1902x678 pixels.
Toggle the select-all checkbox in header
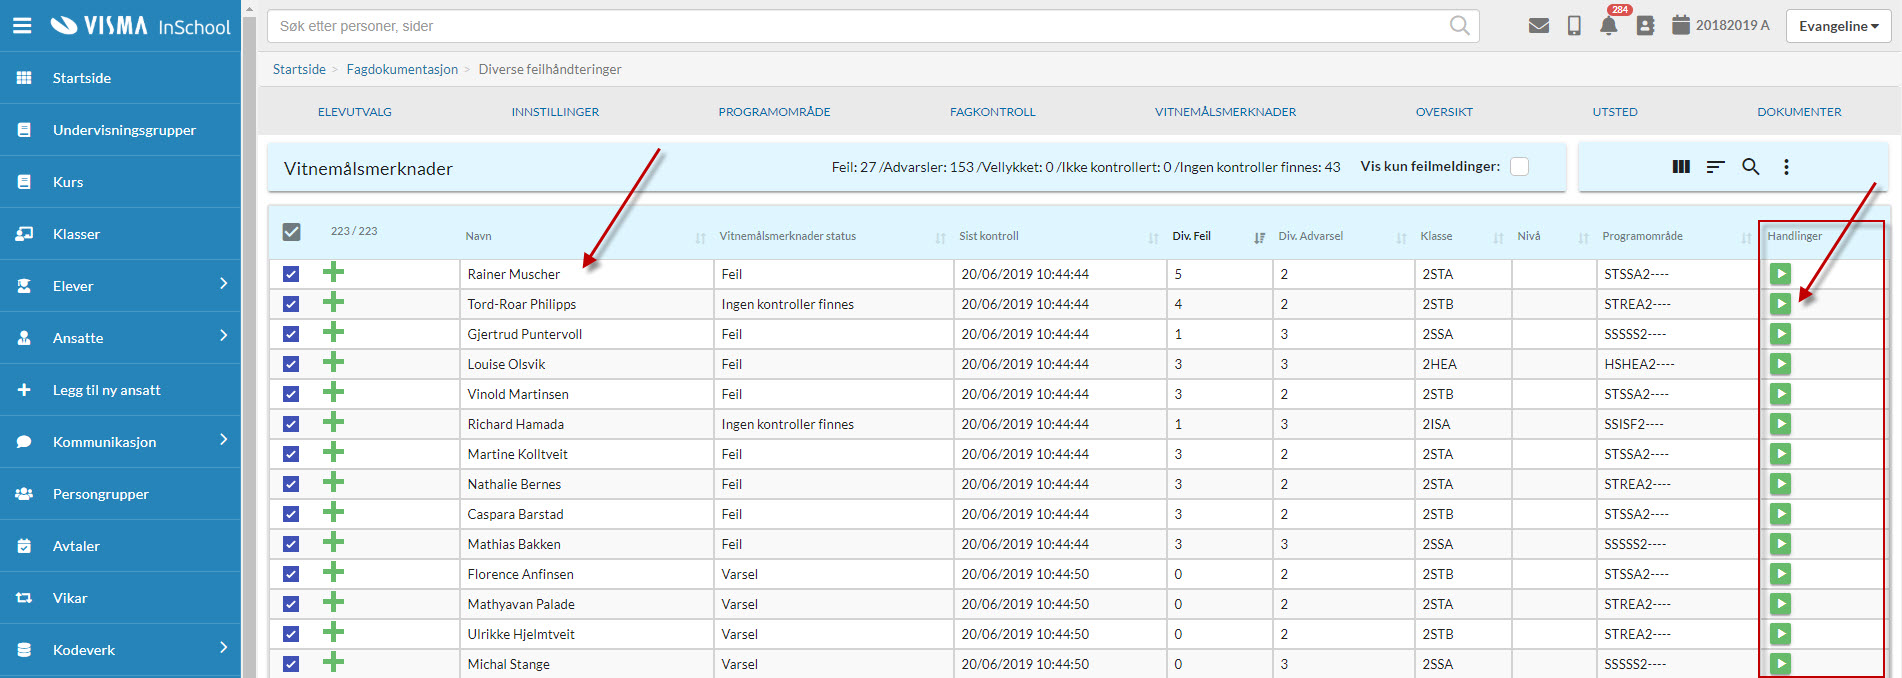tap(291, 232)
